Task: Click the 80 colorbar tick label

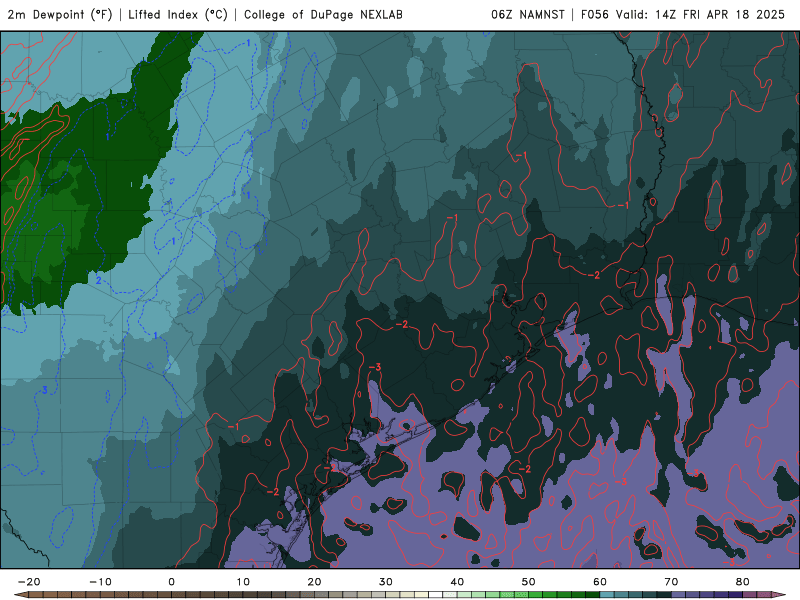Action: [x=743, y=582]
